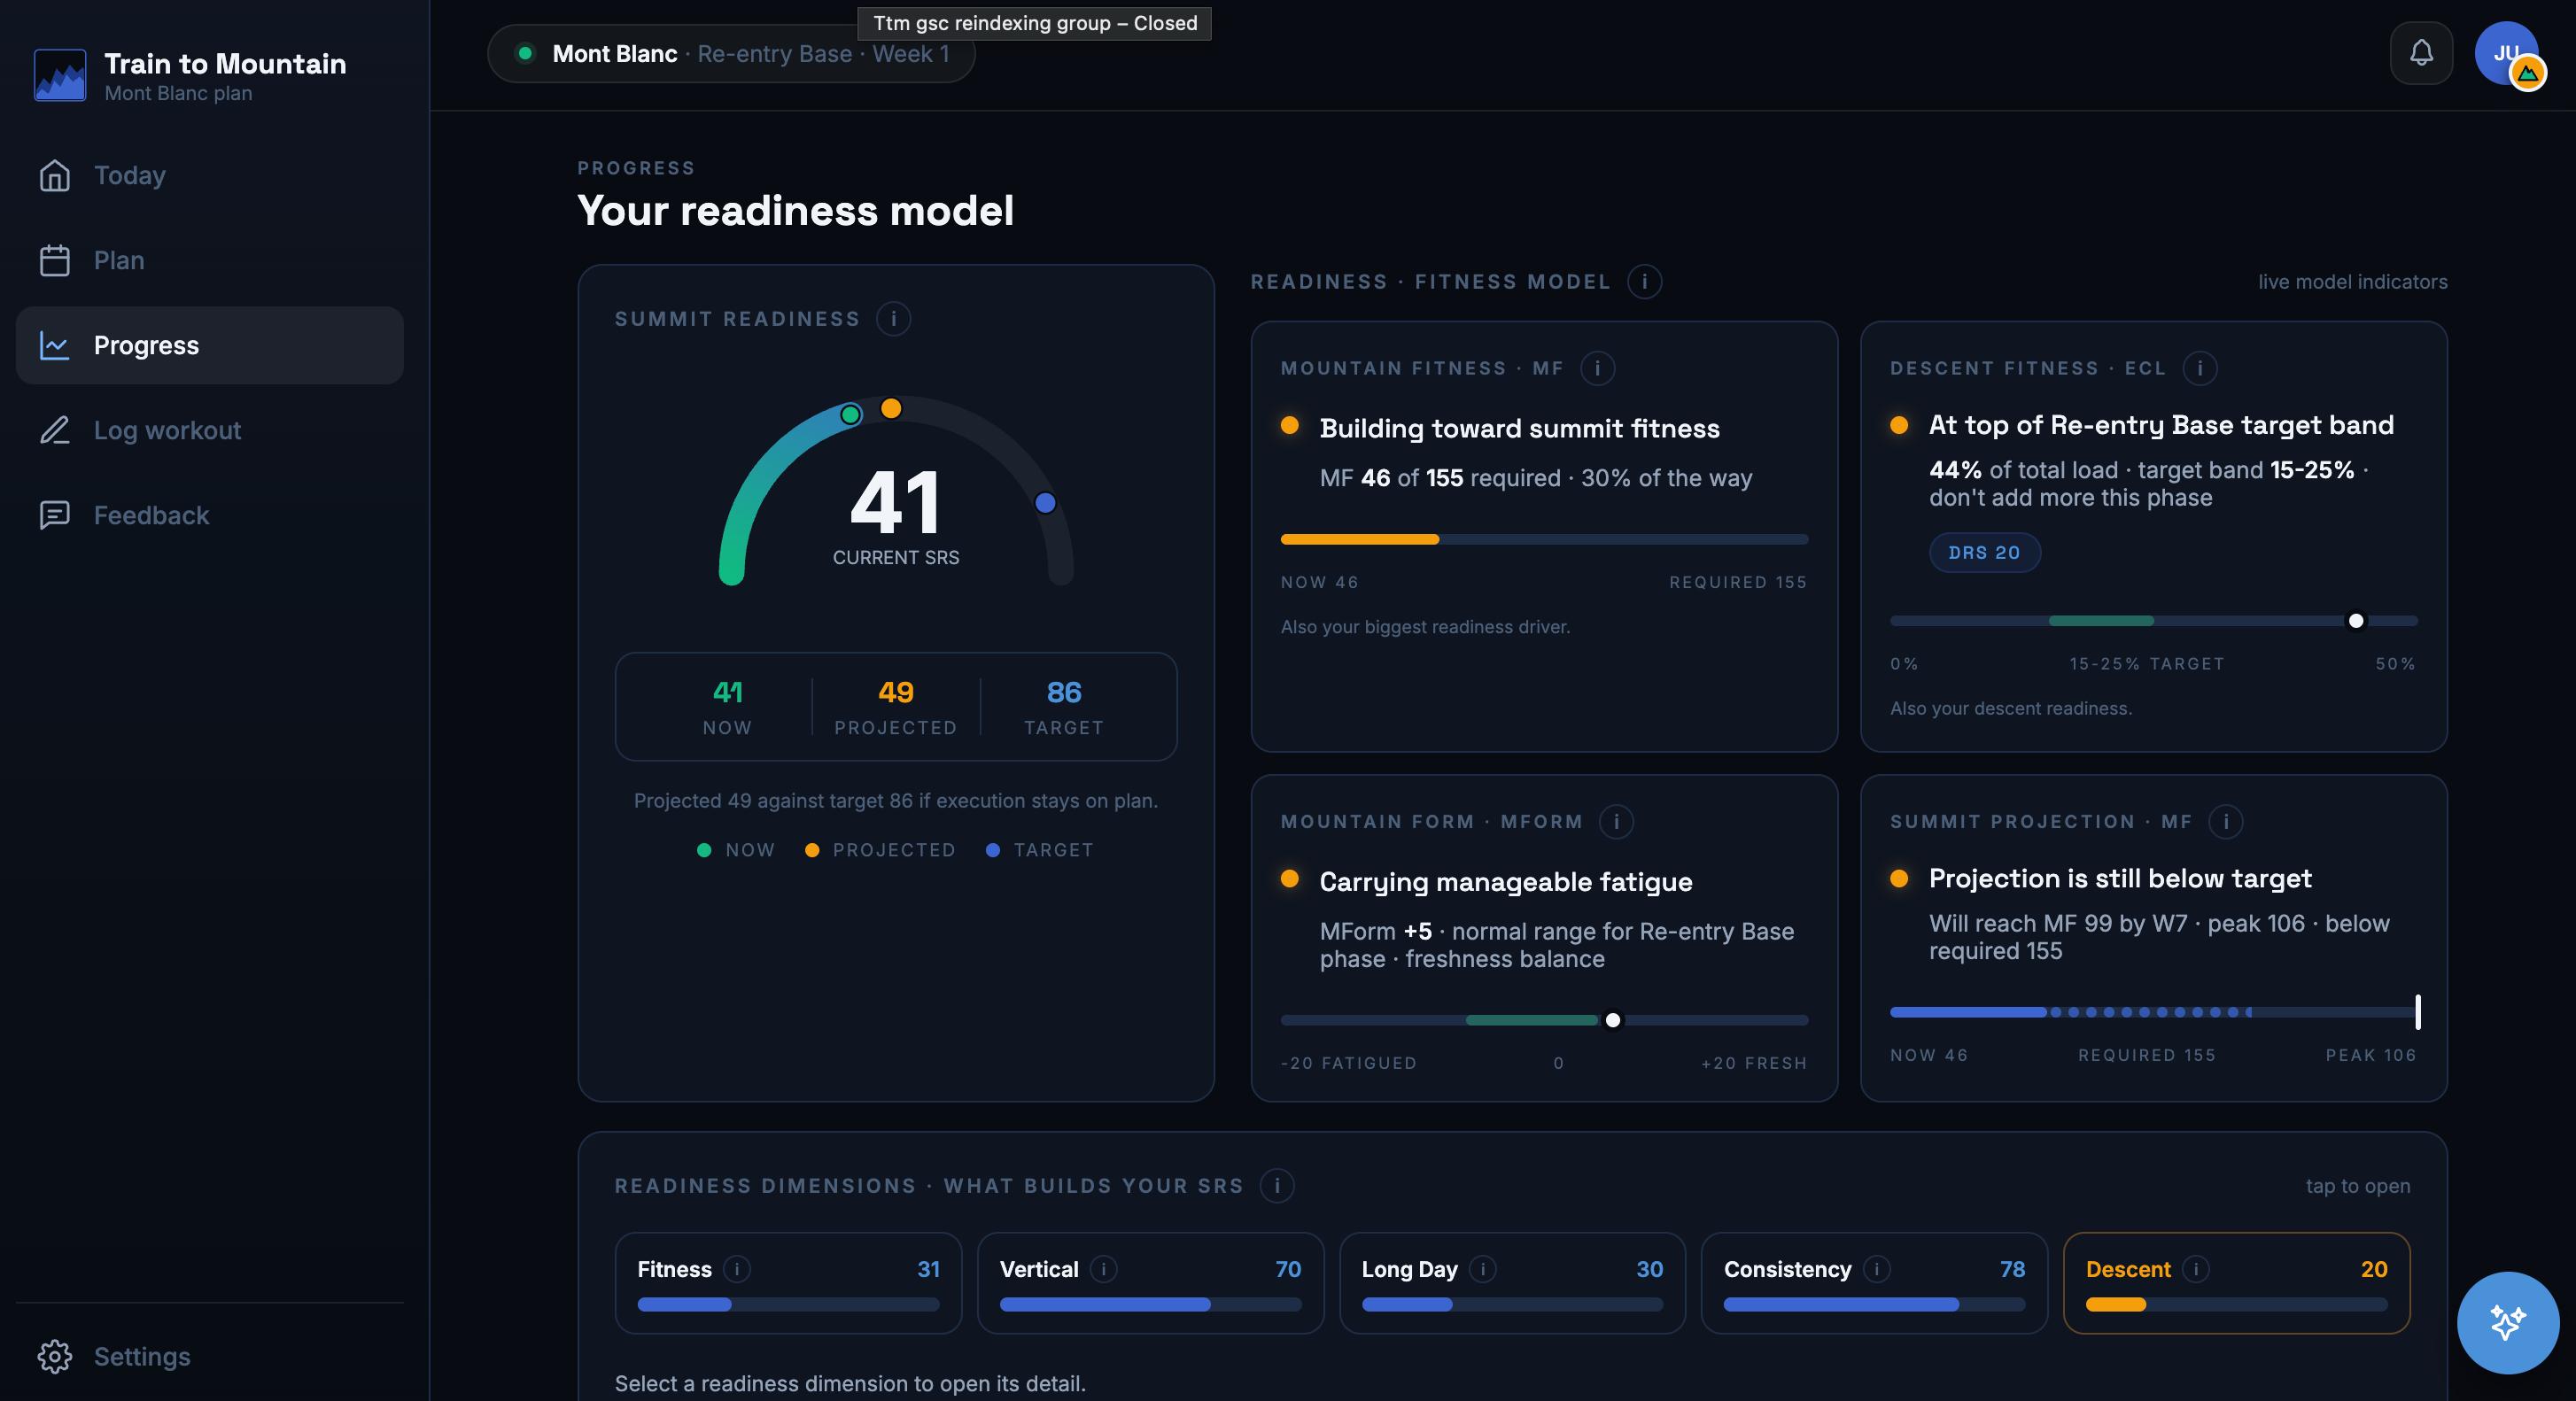Click the 49 PROJECTED stat

pos(895,707)
